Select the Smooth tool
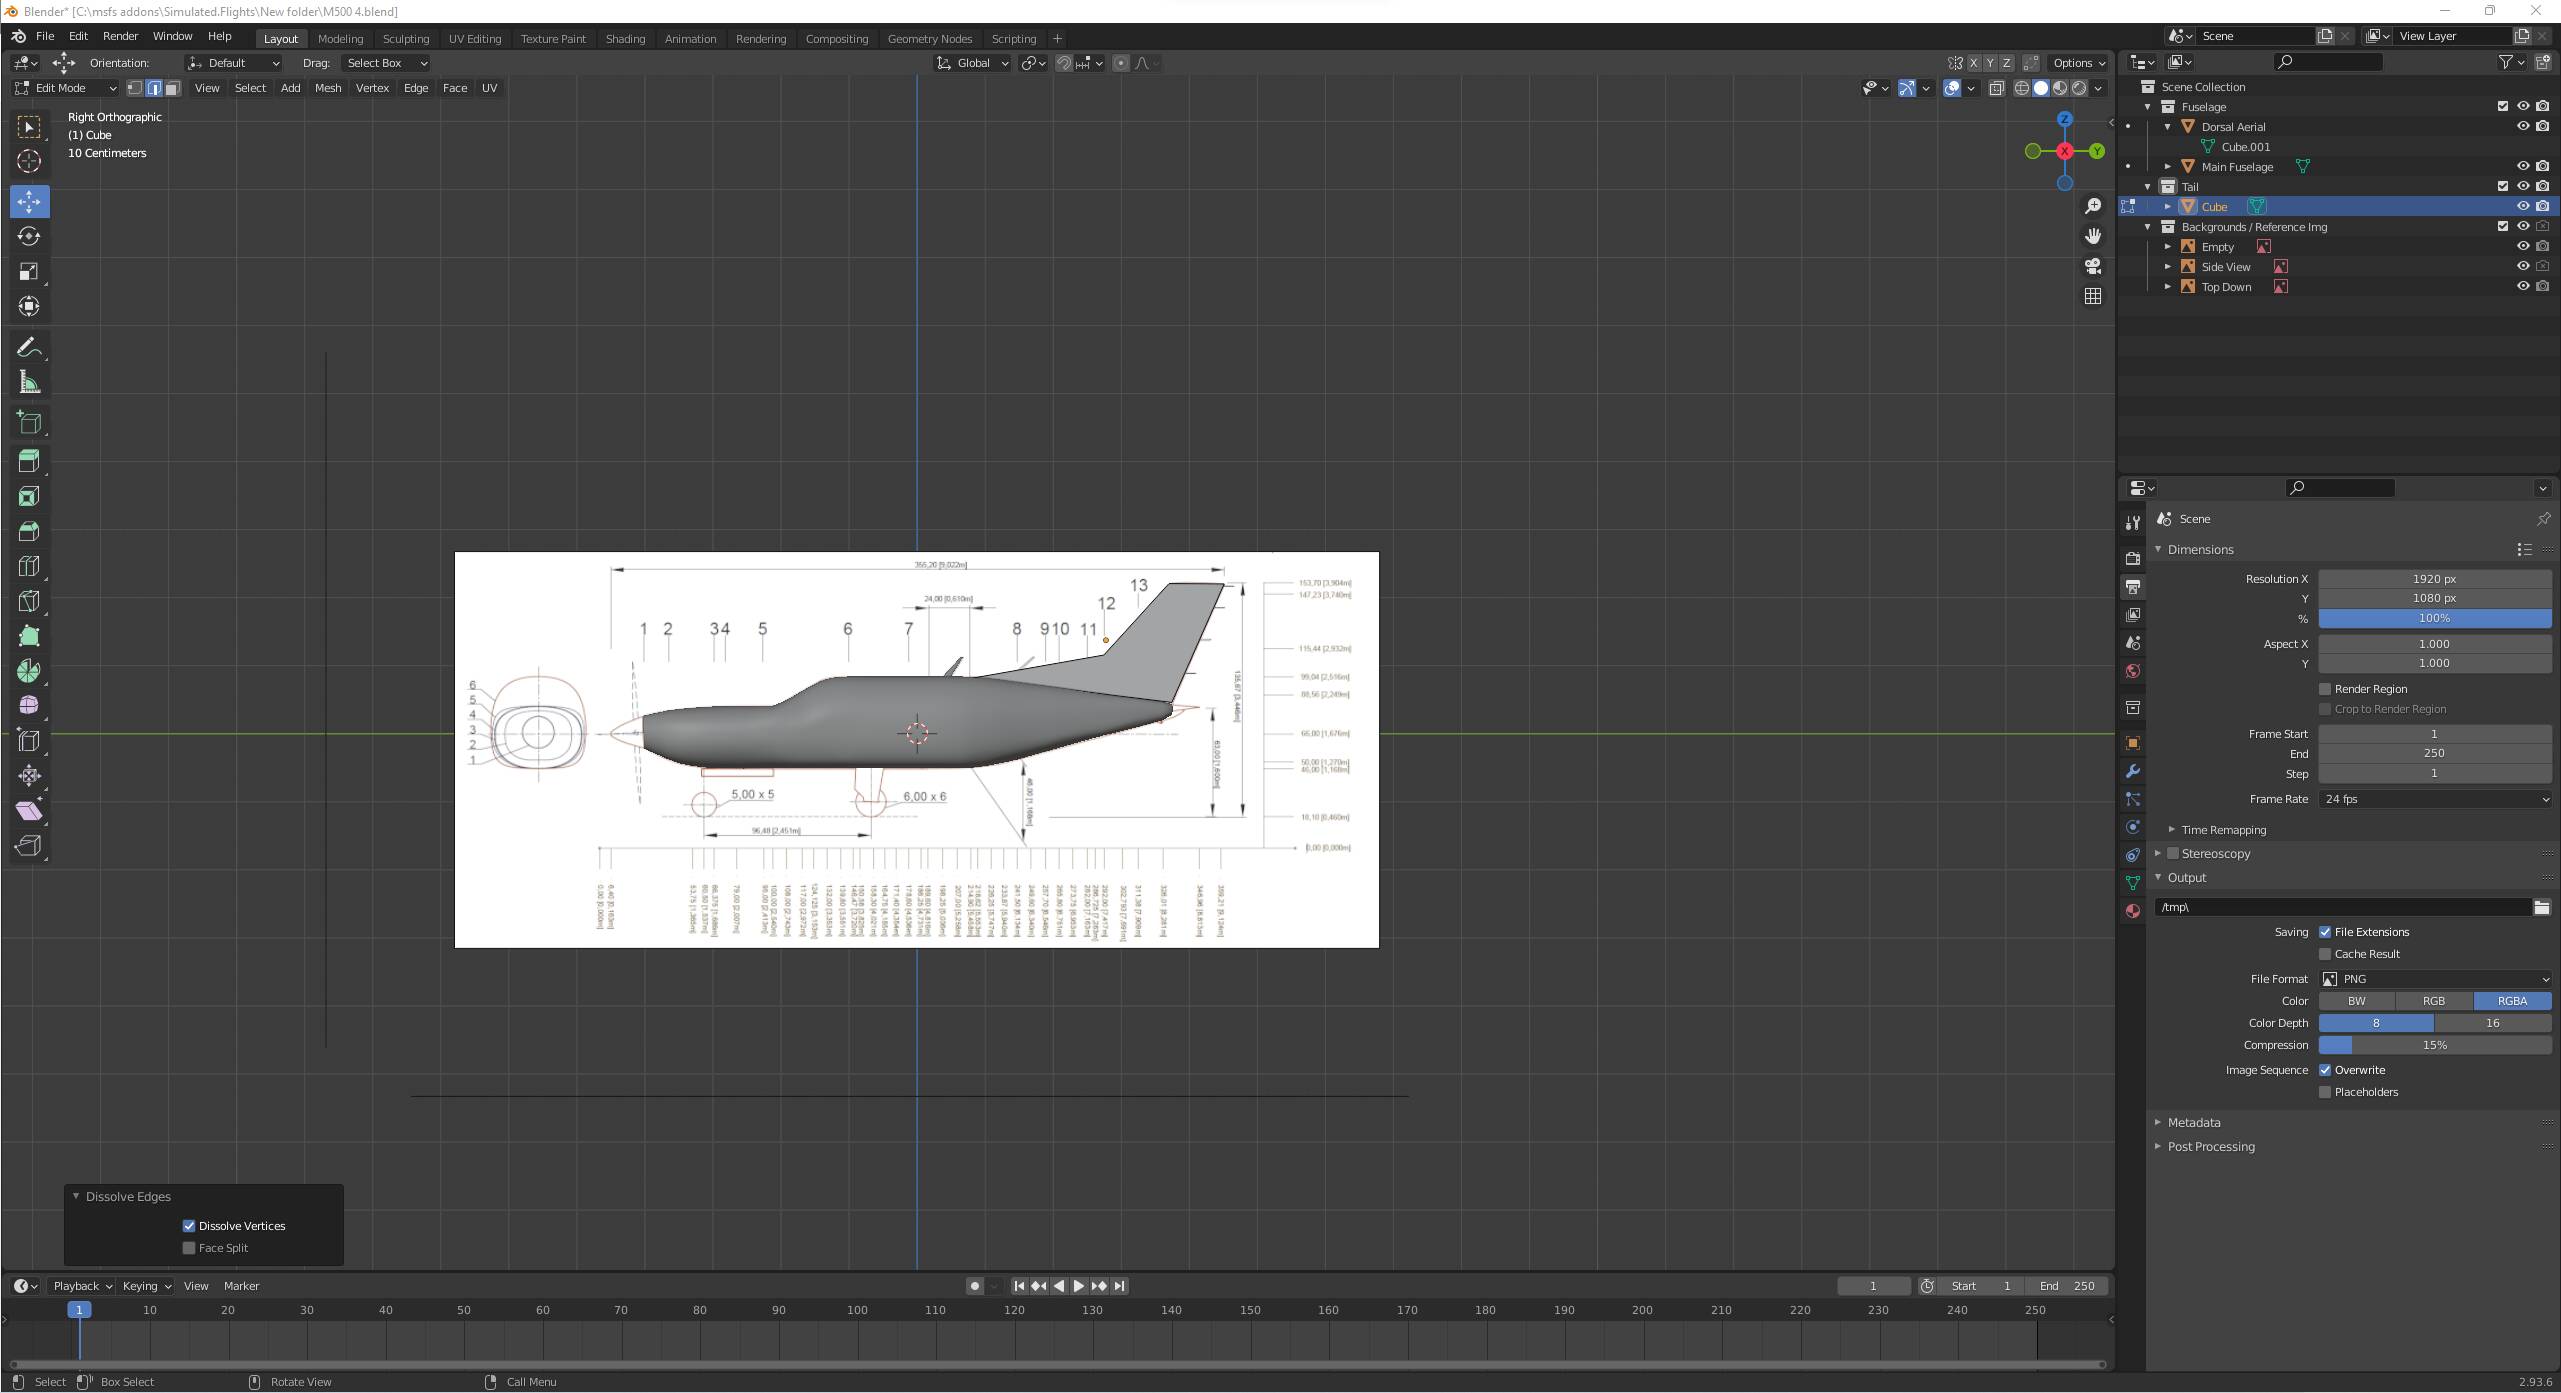 pos(29,706)
